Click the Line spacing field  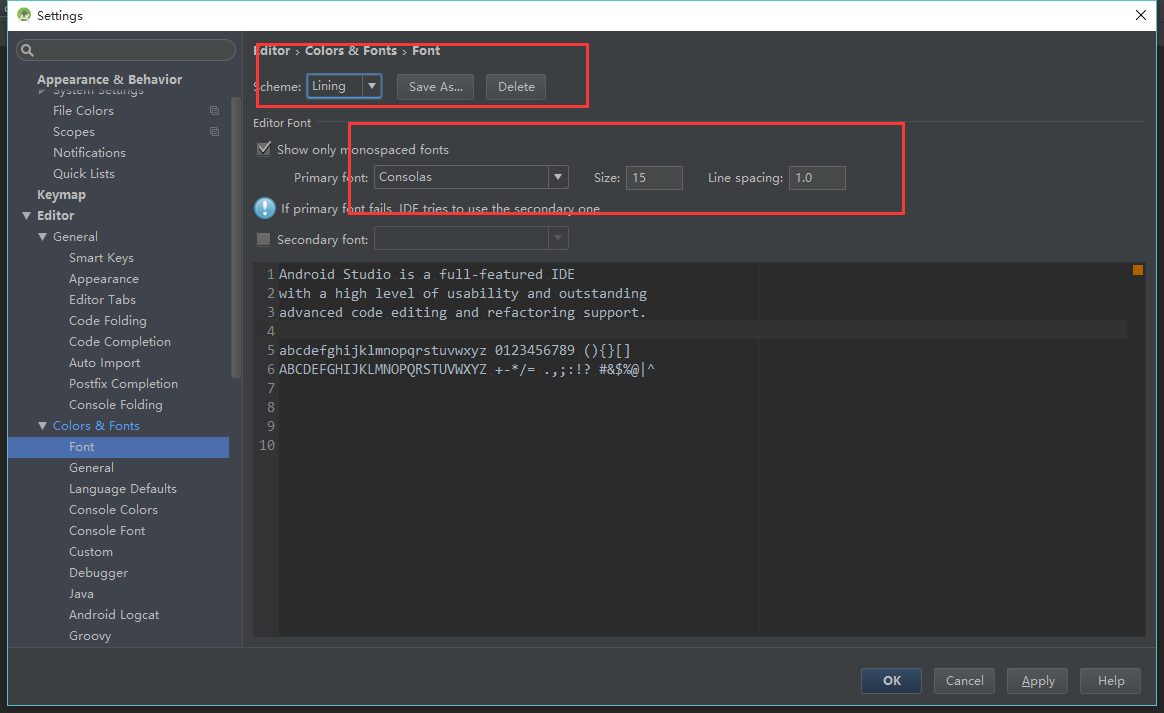click(x=817, y=178)
